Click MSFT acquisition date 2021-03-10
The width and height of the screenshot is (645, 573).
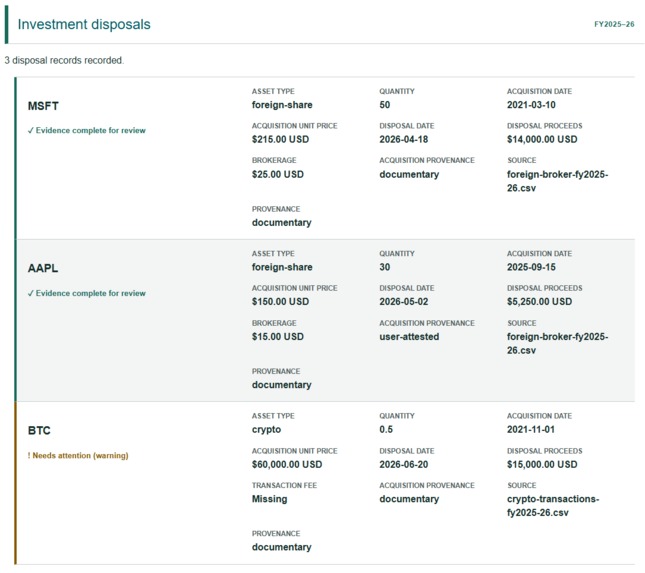point(531,105)
